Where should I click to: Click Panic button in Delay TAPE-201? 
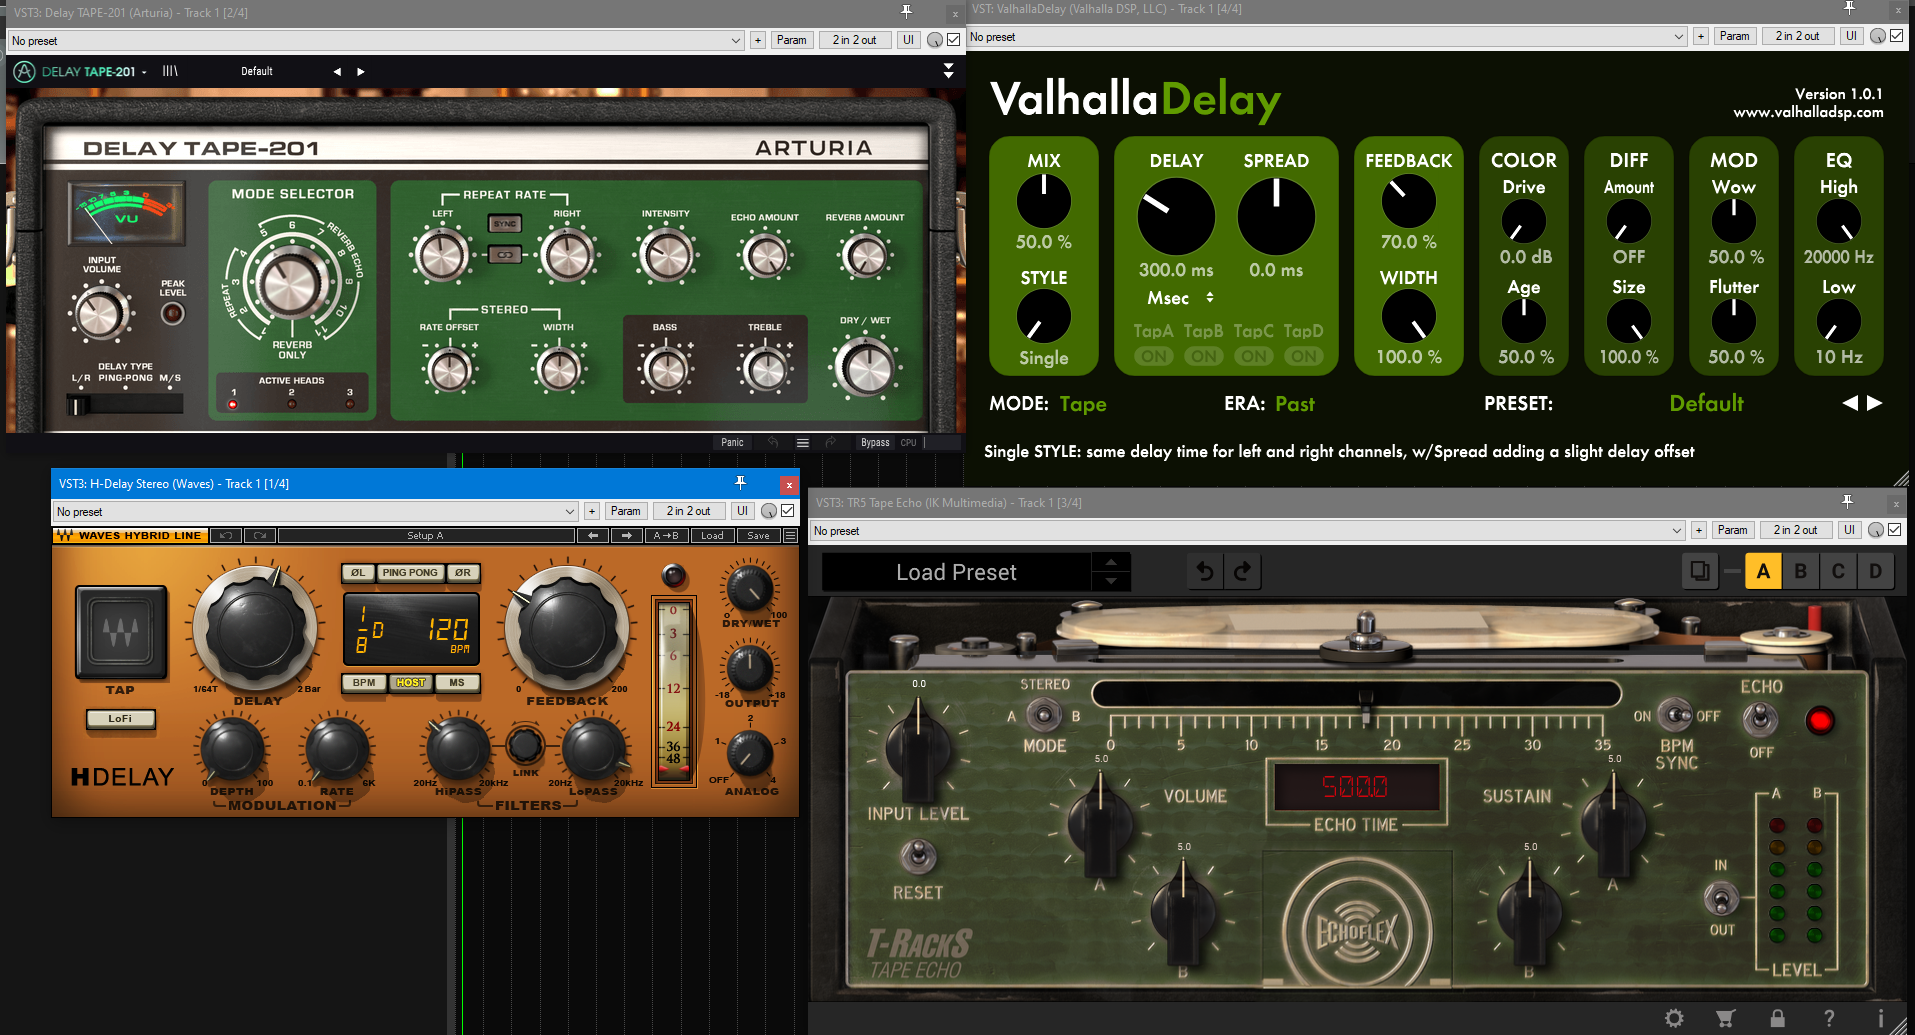732,442
